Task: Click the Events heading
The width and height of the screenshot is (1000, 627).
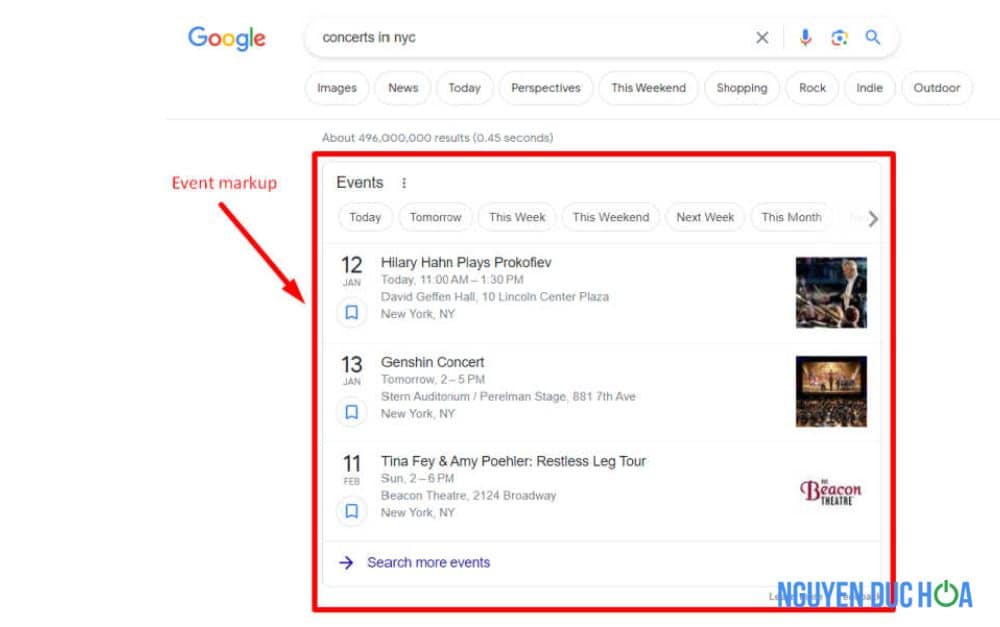Action: coord(360,182)
